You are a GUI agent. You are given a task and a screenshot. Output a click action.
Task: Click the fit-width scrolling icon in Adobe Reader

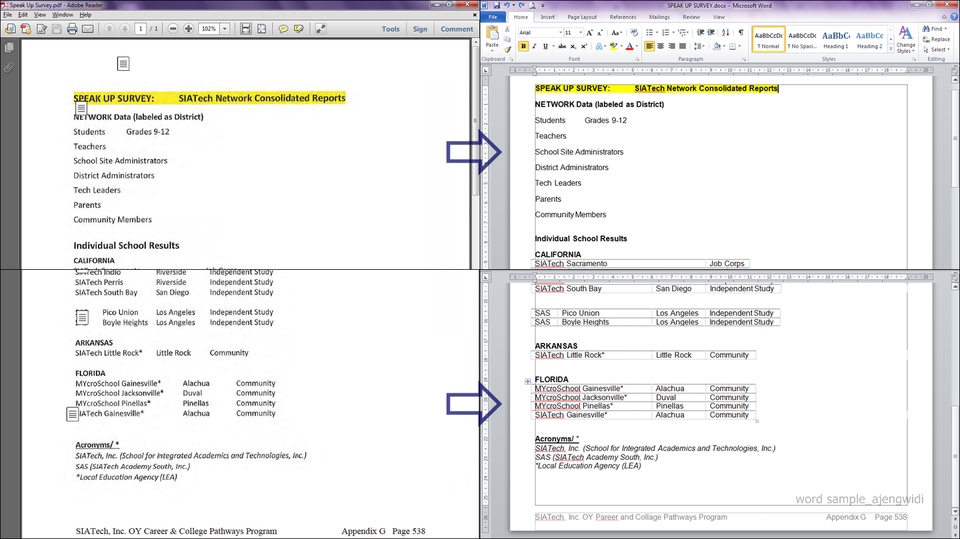[246, 29]
